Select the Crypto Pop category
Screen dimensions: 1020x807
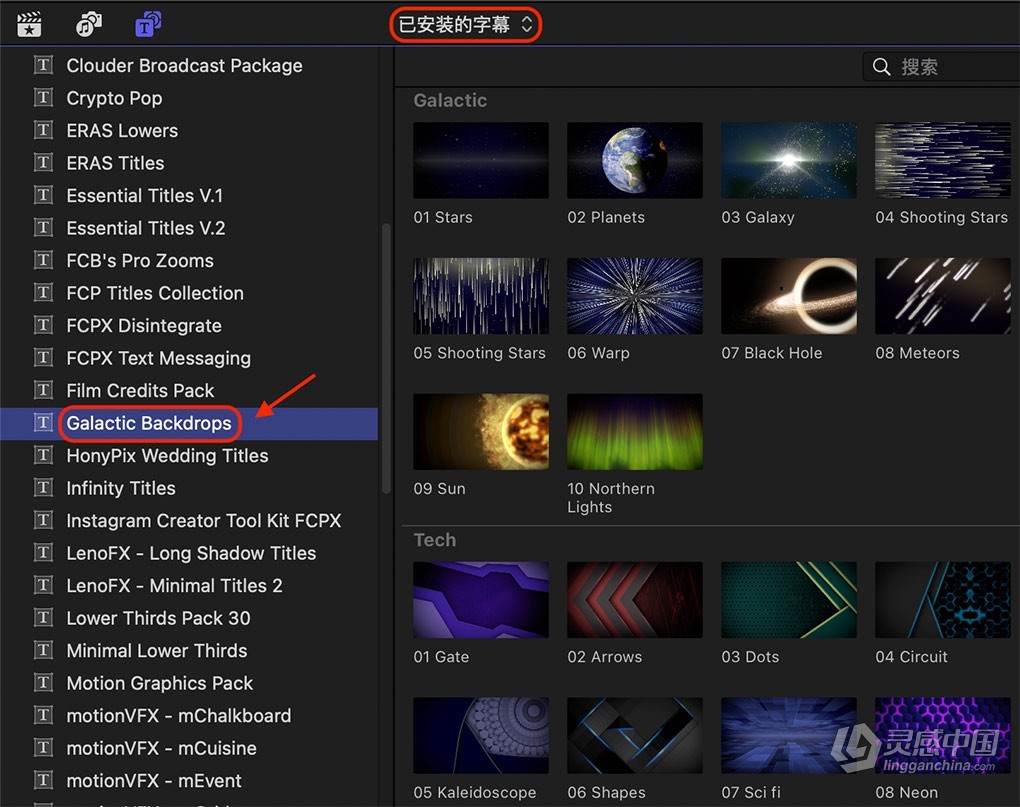tap(114, 98)
